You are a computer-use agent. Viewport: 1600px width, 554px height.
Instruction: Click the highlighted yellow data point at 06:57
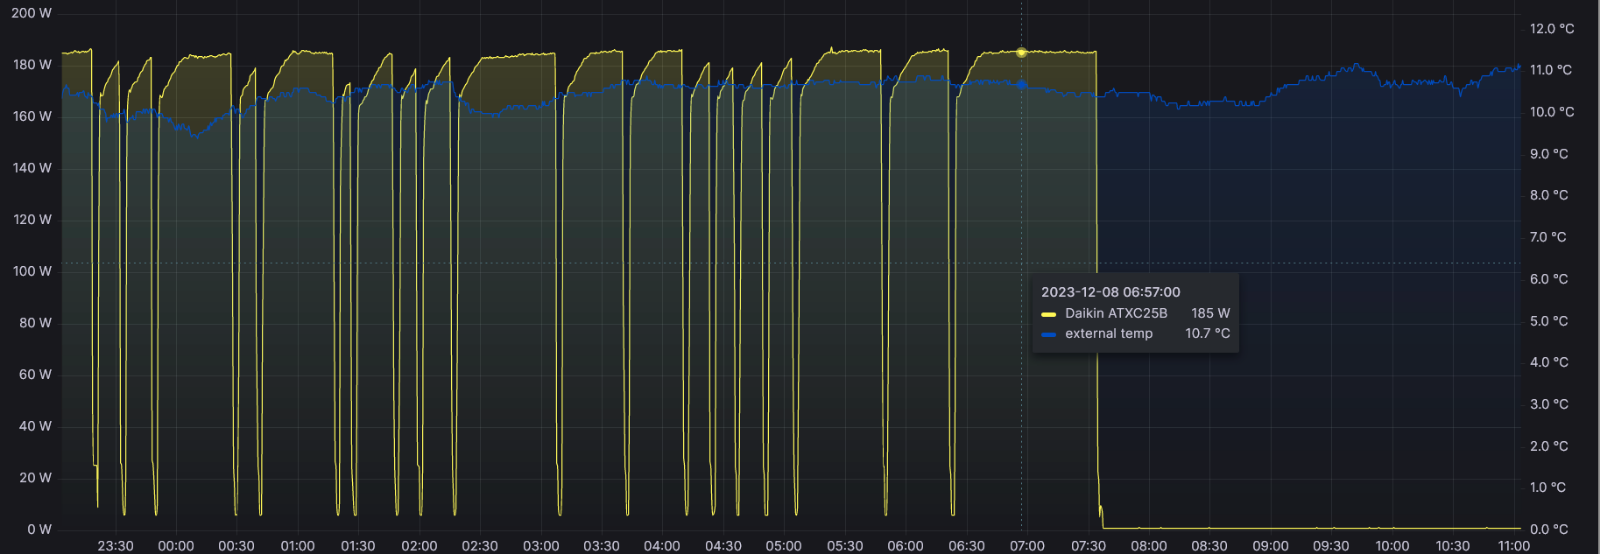point(1021,52)
